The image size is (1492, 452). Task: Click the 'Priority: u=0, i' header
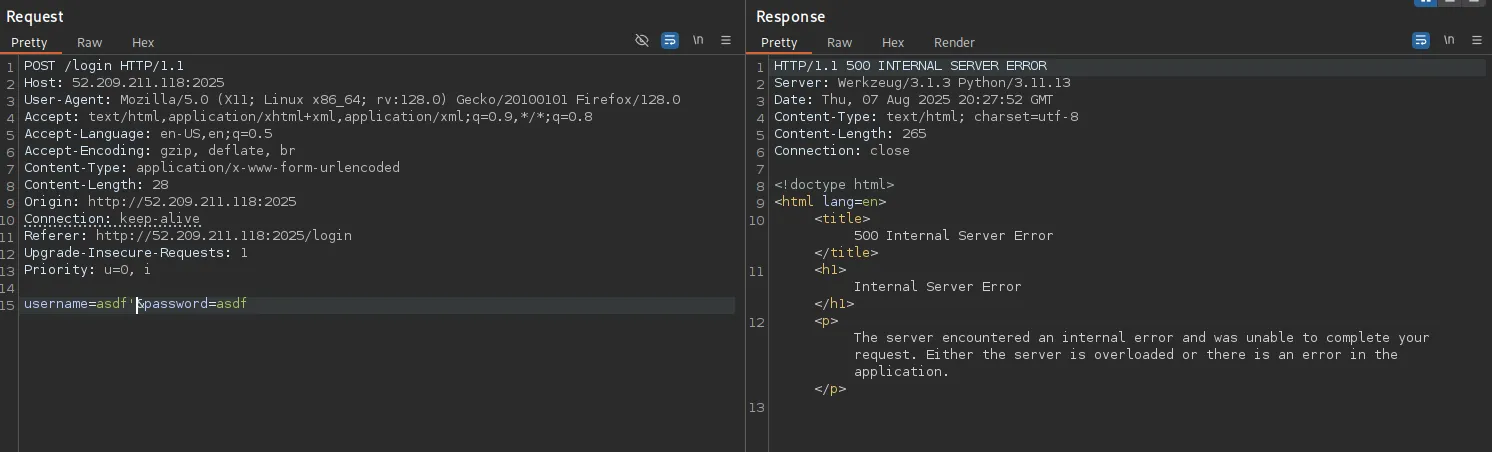coord(88,270)
